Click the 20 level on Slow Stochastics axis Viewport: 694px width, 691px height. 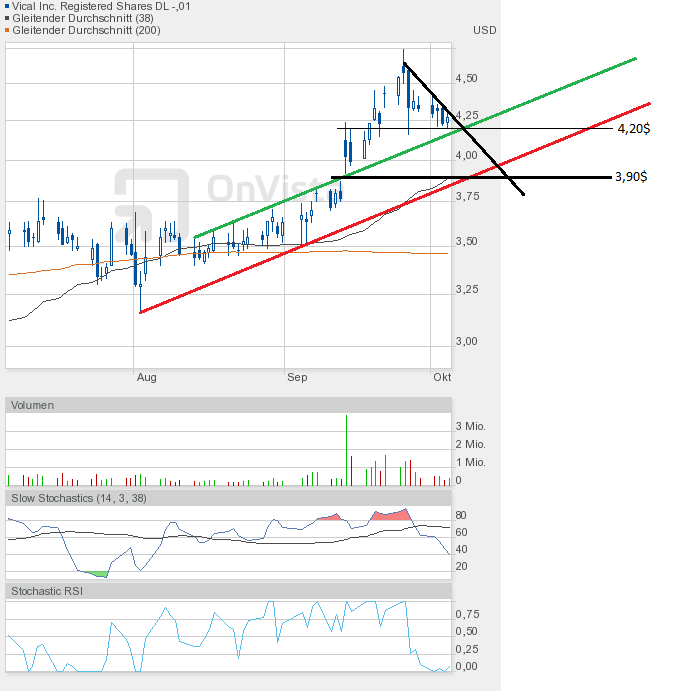[x=461, y=566]
